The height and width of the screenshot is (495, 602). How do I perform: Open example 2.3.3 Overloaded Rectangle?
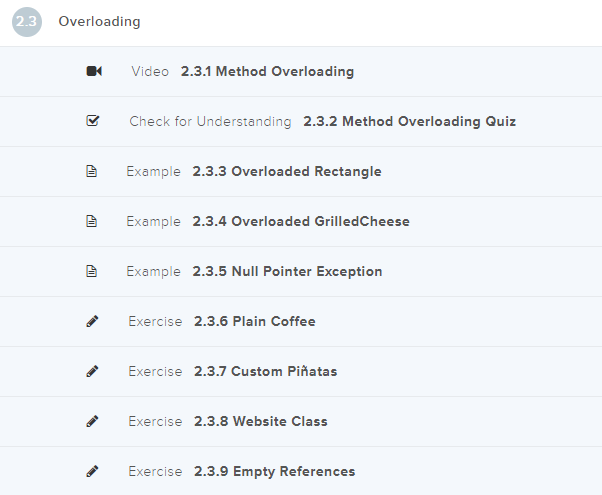point(287,172)
